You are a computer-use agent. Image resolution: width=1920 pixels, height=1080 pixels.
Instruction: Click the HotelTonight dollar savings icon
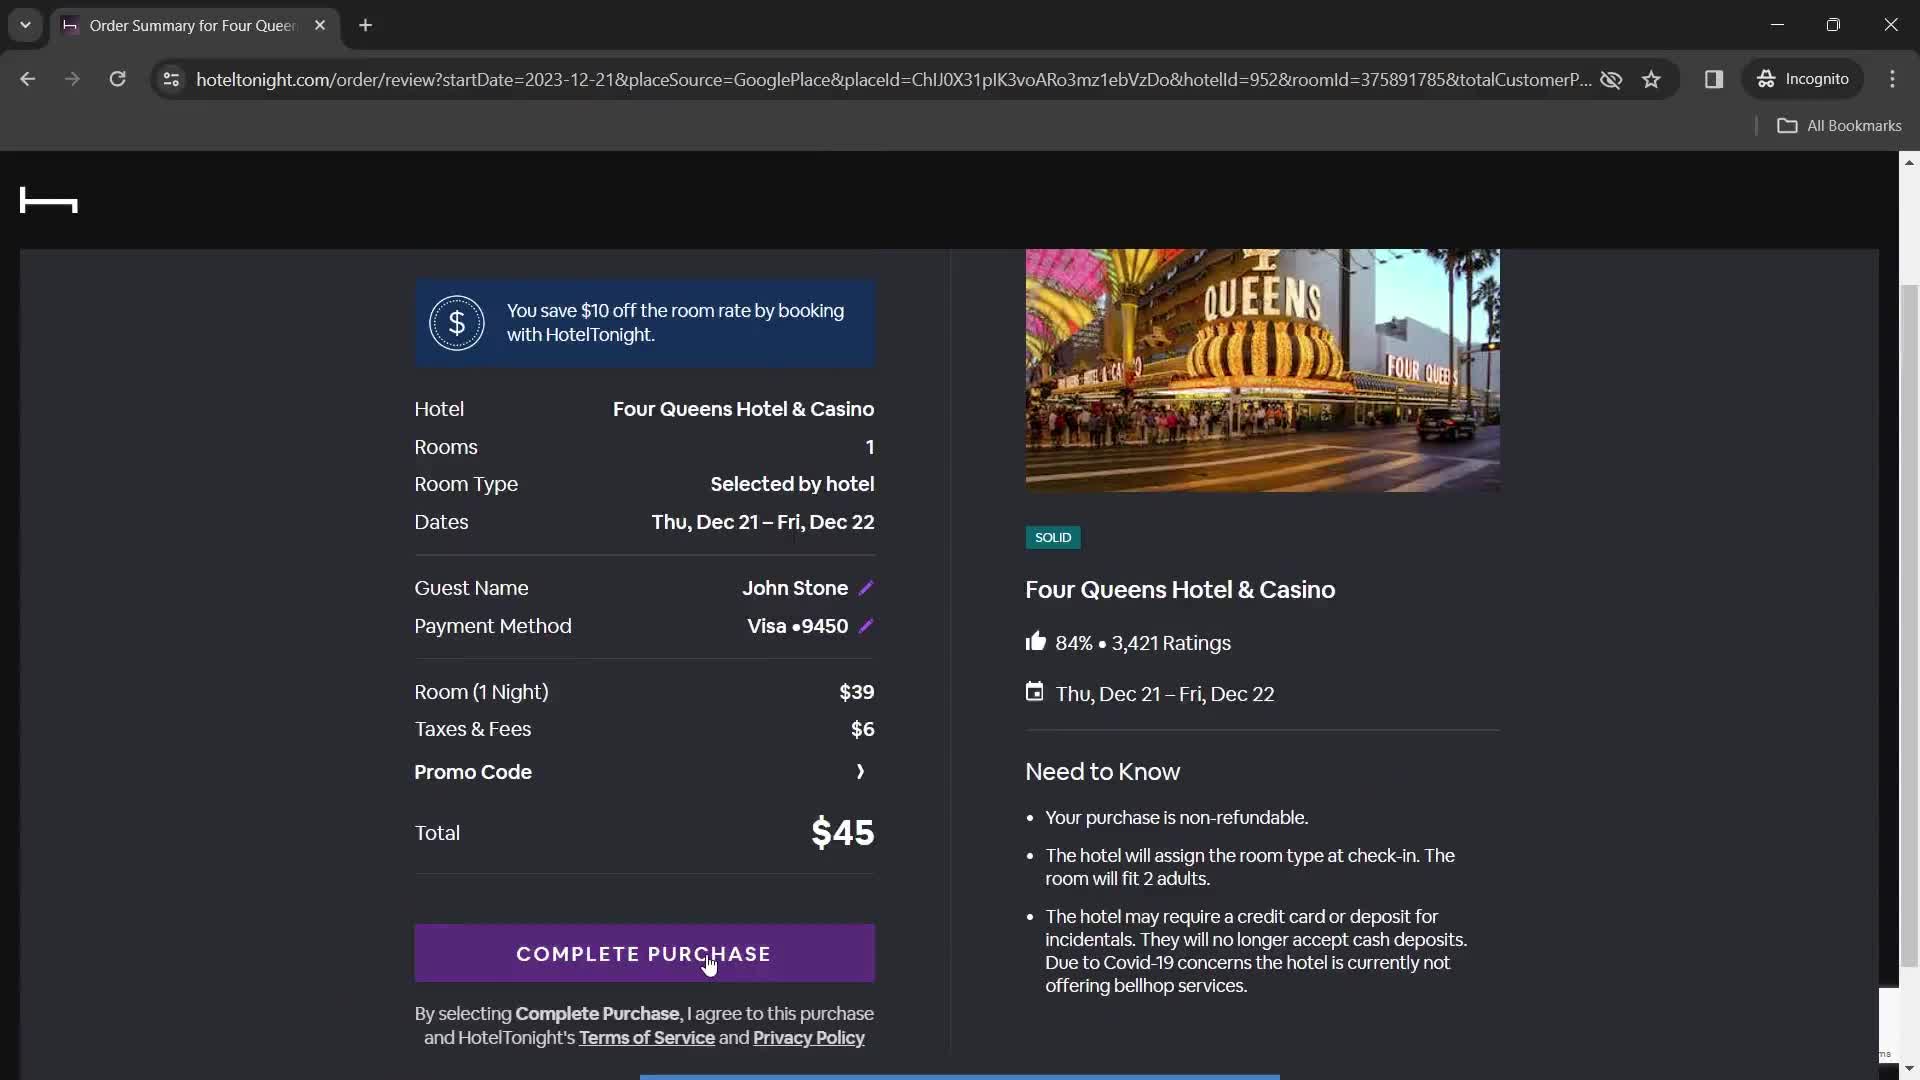(456, 322)
